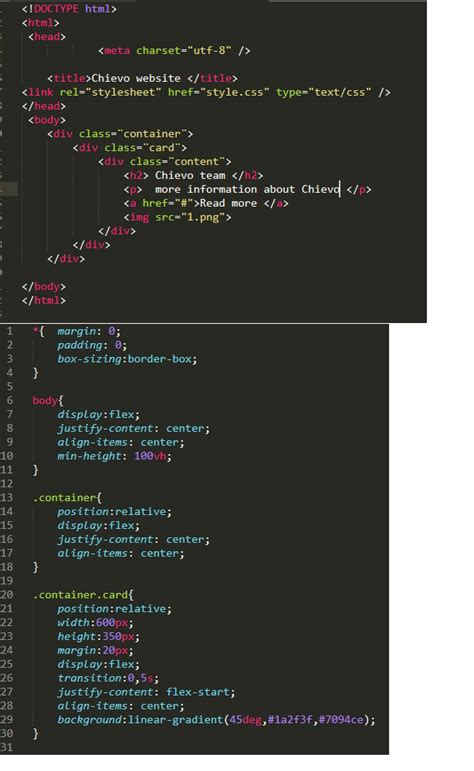Click 'display:flex;' on line 7
This screenshot has height=771, width=474.
coord(98,415)
